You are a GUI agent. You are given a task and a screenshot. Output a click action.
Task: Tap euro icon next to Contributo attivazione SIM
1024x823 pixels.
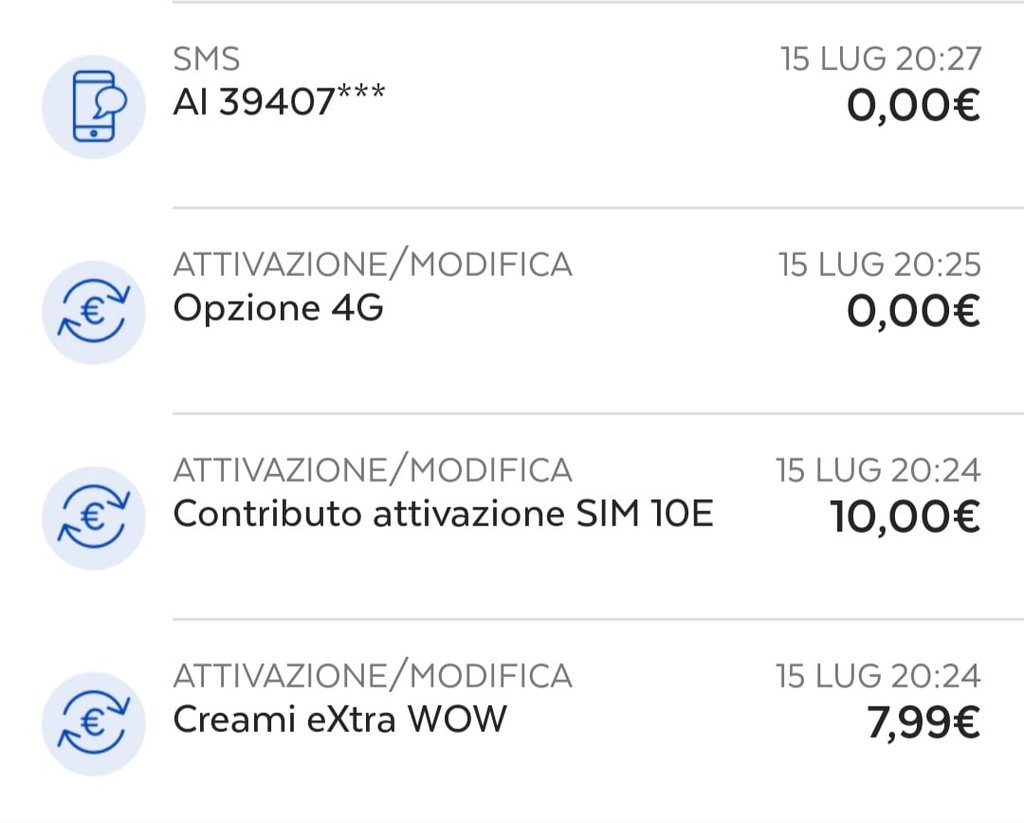[x=93, y=518]
